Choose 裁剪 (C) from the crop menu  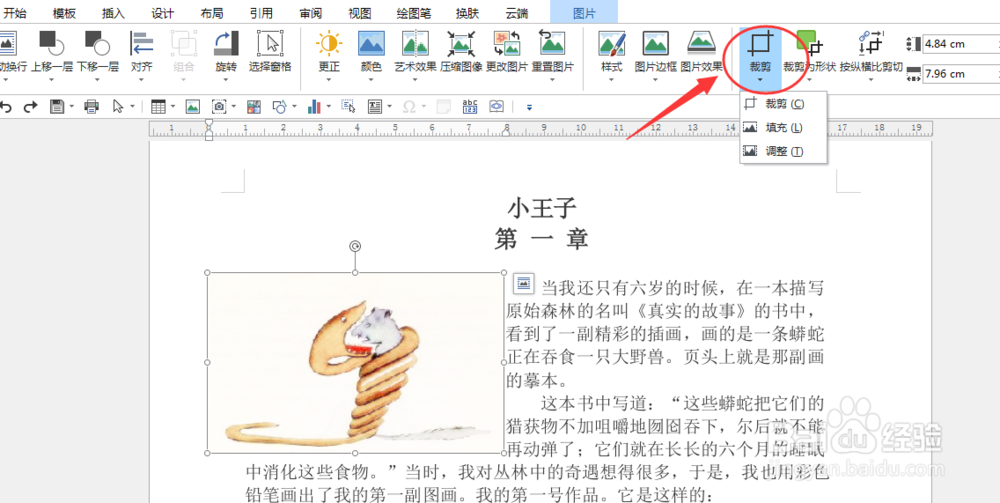tap(783, 104)
